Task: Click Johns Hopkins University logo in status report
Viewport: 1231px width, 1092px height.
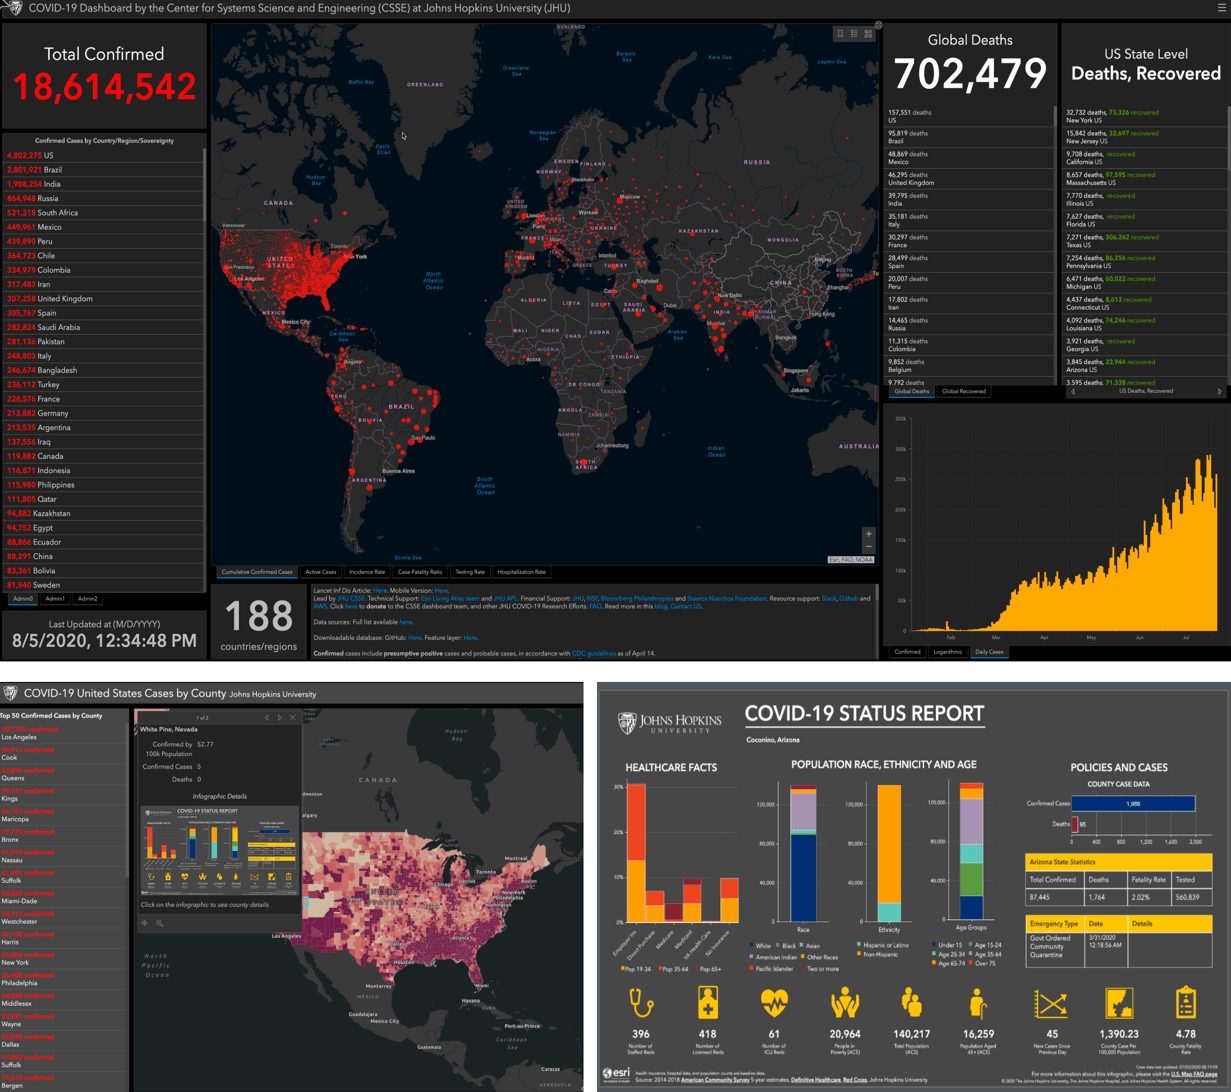Action: pyautogui.click(x=668, y=722)
